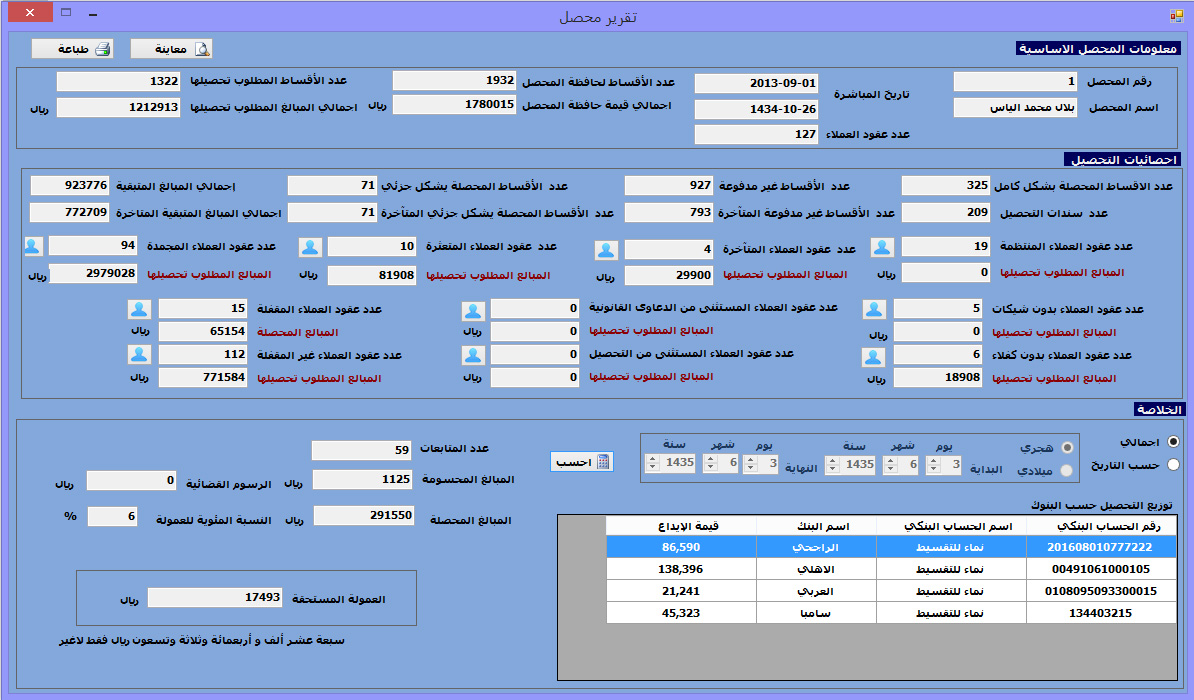Click the Preview (معاينة) button

(x=171, y=49)
